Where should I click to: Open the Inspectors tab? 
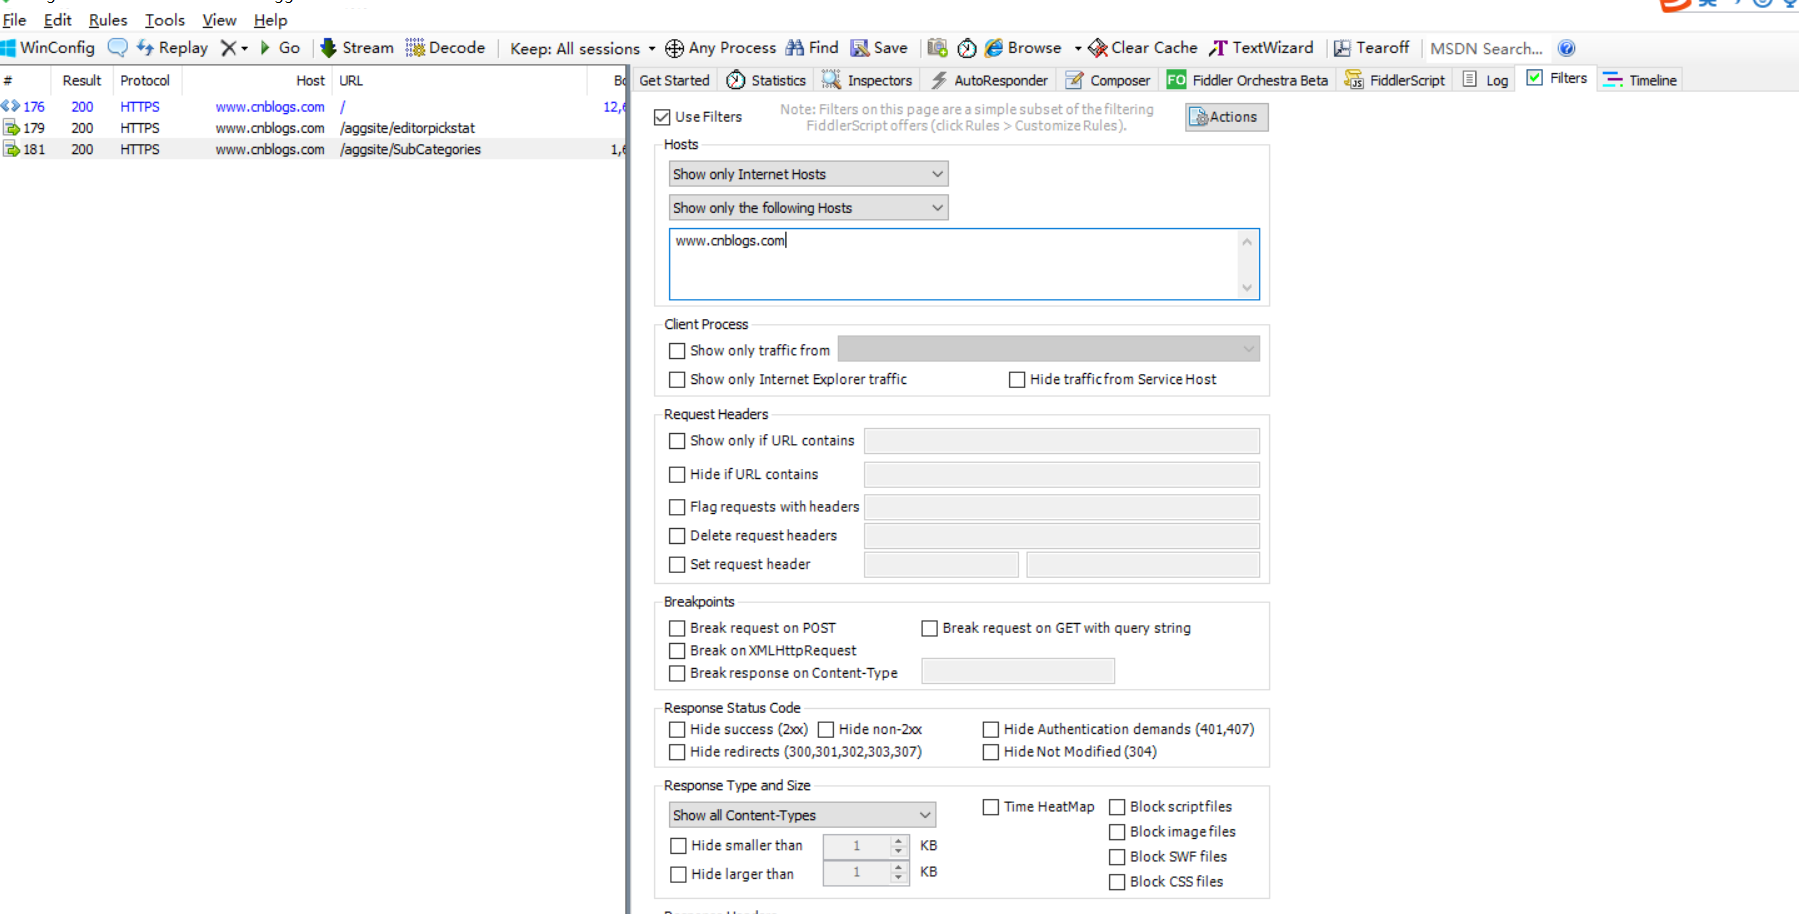click(867, 80)
